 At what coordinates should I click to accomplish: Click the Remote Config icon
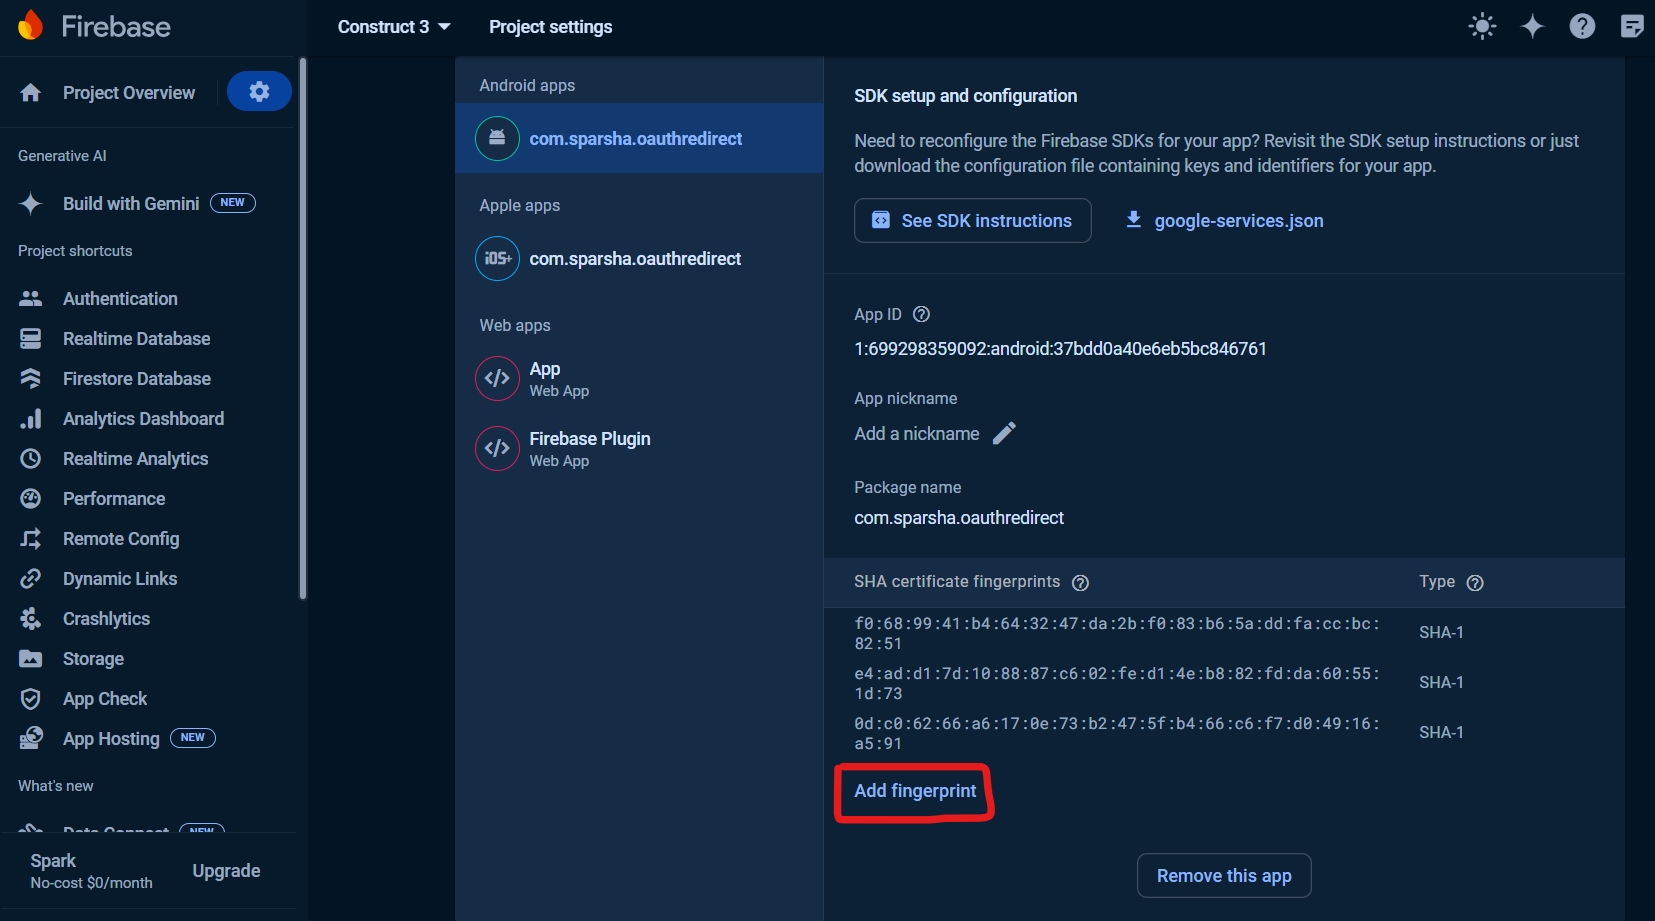tap(31, 539)
